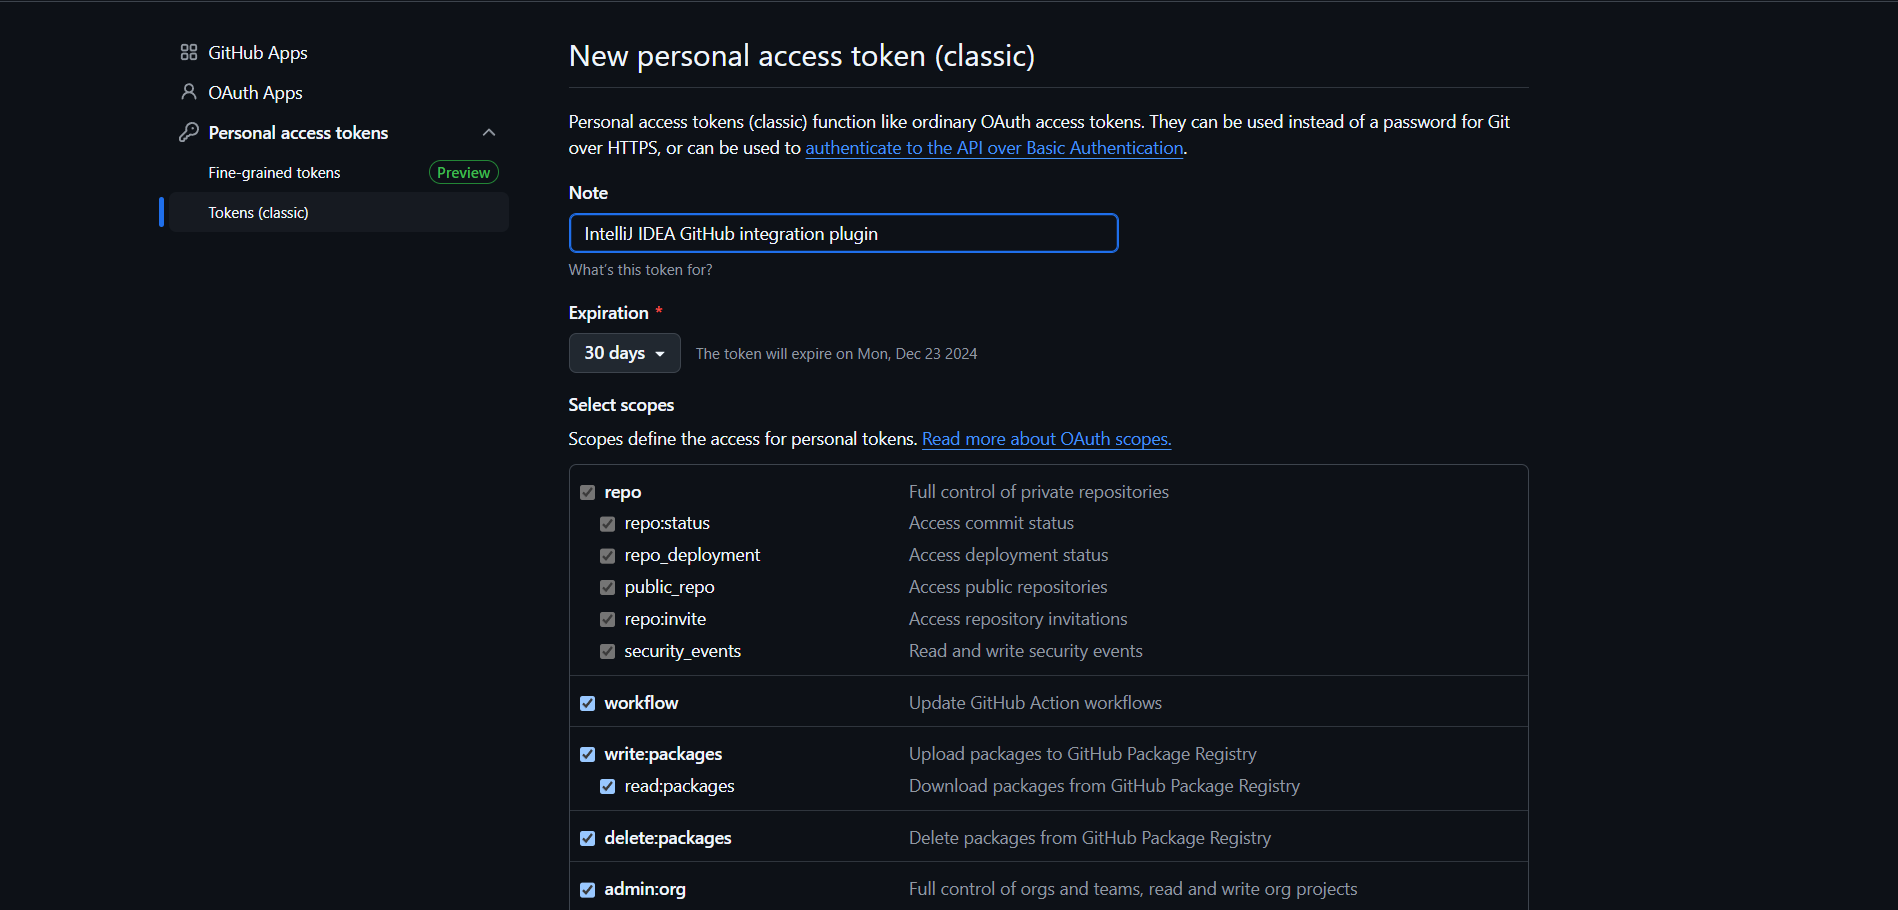Uncheck the workflow scope checkbox

coord(587,703)
